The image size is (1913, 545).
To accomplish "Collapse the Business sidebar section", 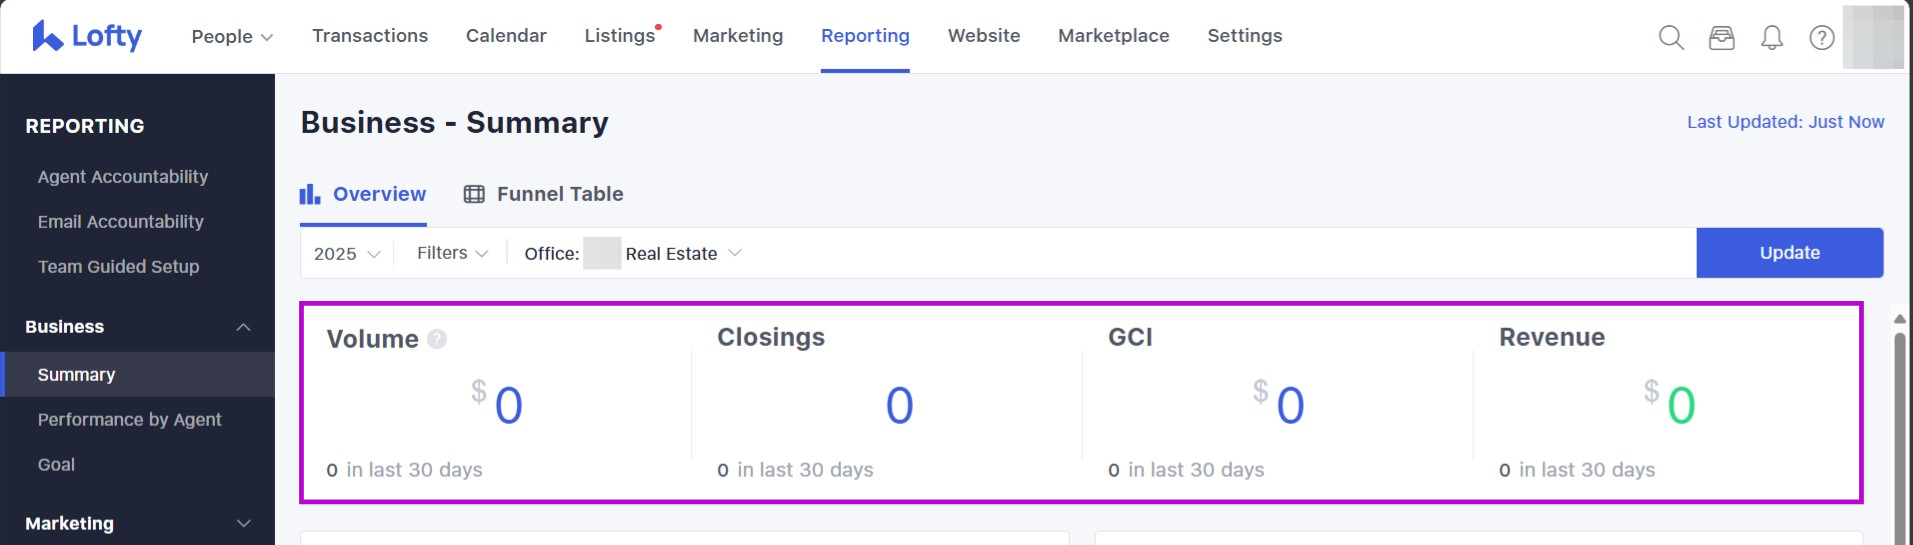I will coord(243,327).
